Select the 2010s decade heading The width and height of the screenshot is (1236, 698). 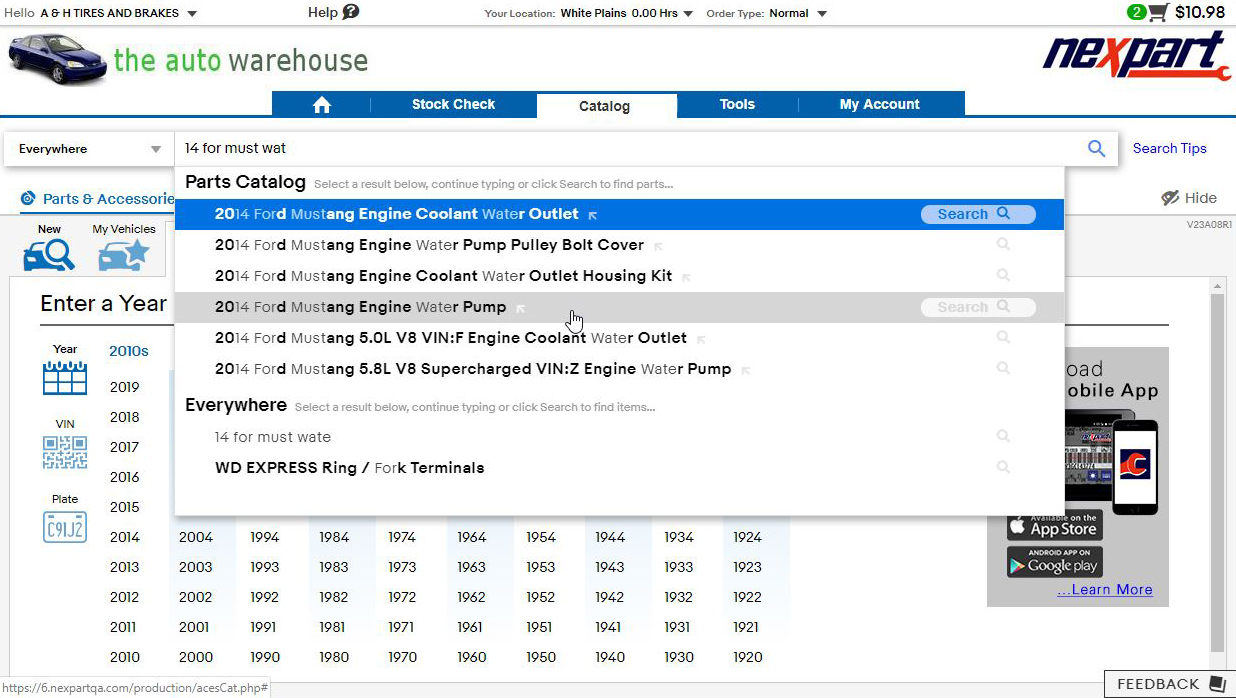pos(129,351)
